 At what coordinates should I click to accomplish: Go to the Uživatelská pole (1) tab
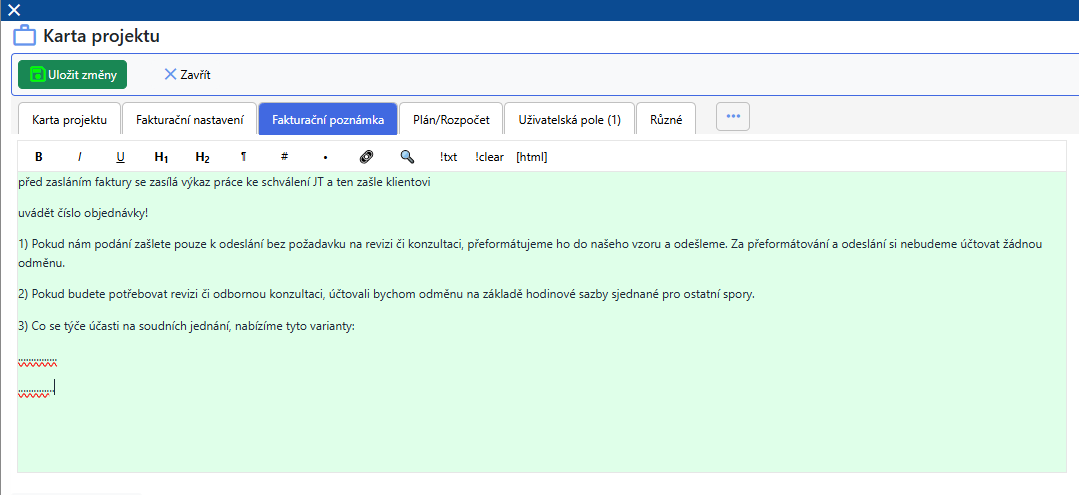[x=569, y=119]
